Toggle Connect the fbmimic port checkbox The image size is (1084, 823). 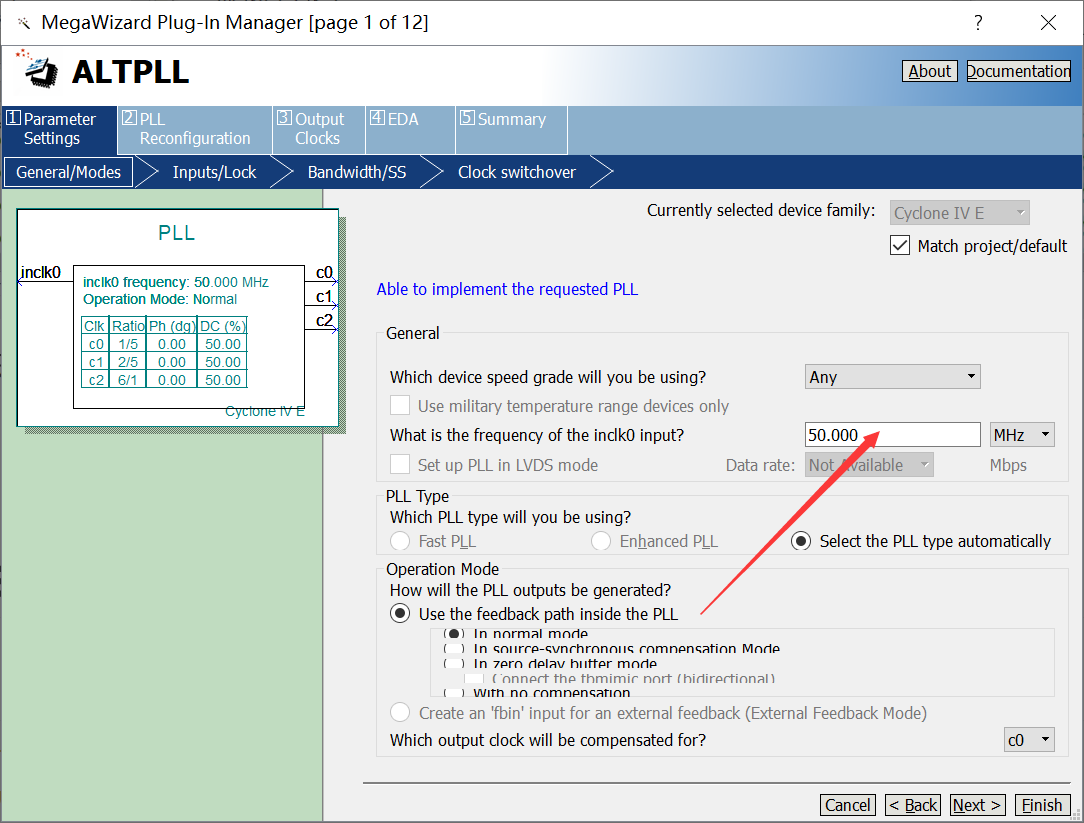pyautogui.click(x=474, y=679)
